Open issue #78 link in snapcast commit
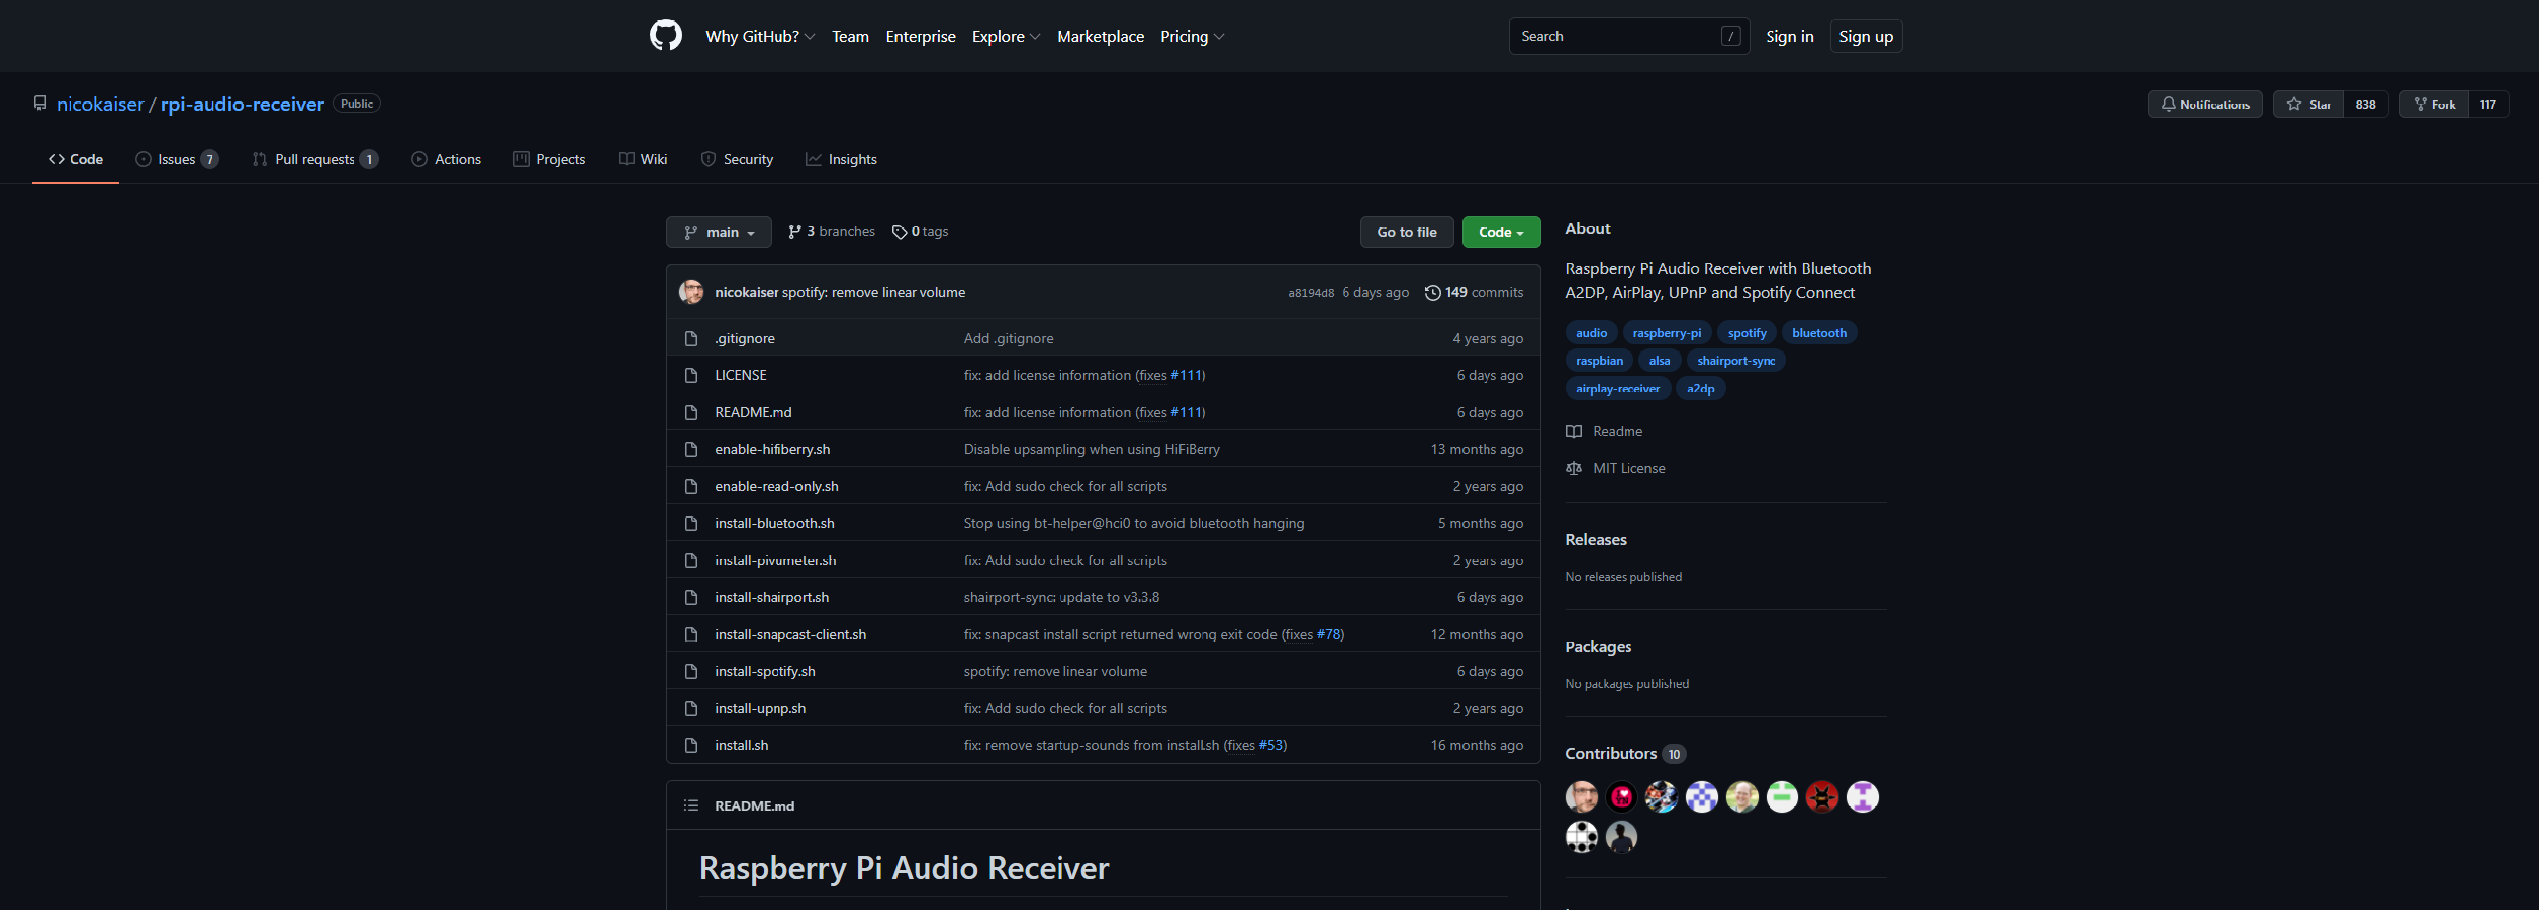This screenshot has height=910, width=2539. [1328, 634]
